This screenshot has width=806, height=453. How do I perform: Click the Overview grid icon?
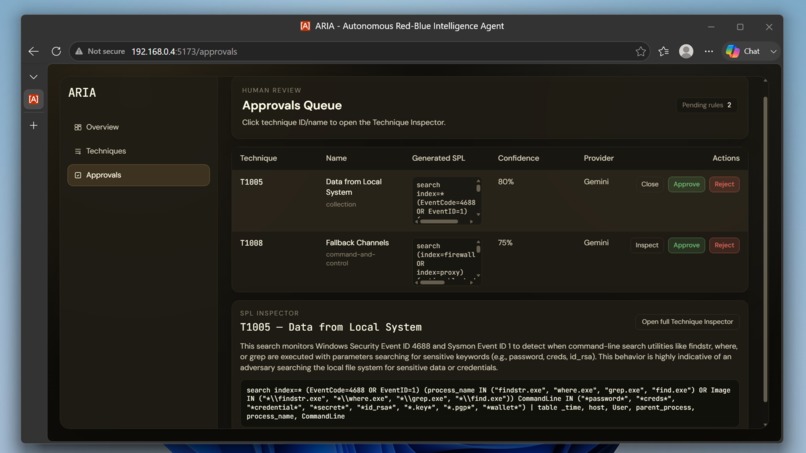coord(78,127)
